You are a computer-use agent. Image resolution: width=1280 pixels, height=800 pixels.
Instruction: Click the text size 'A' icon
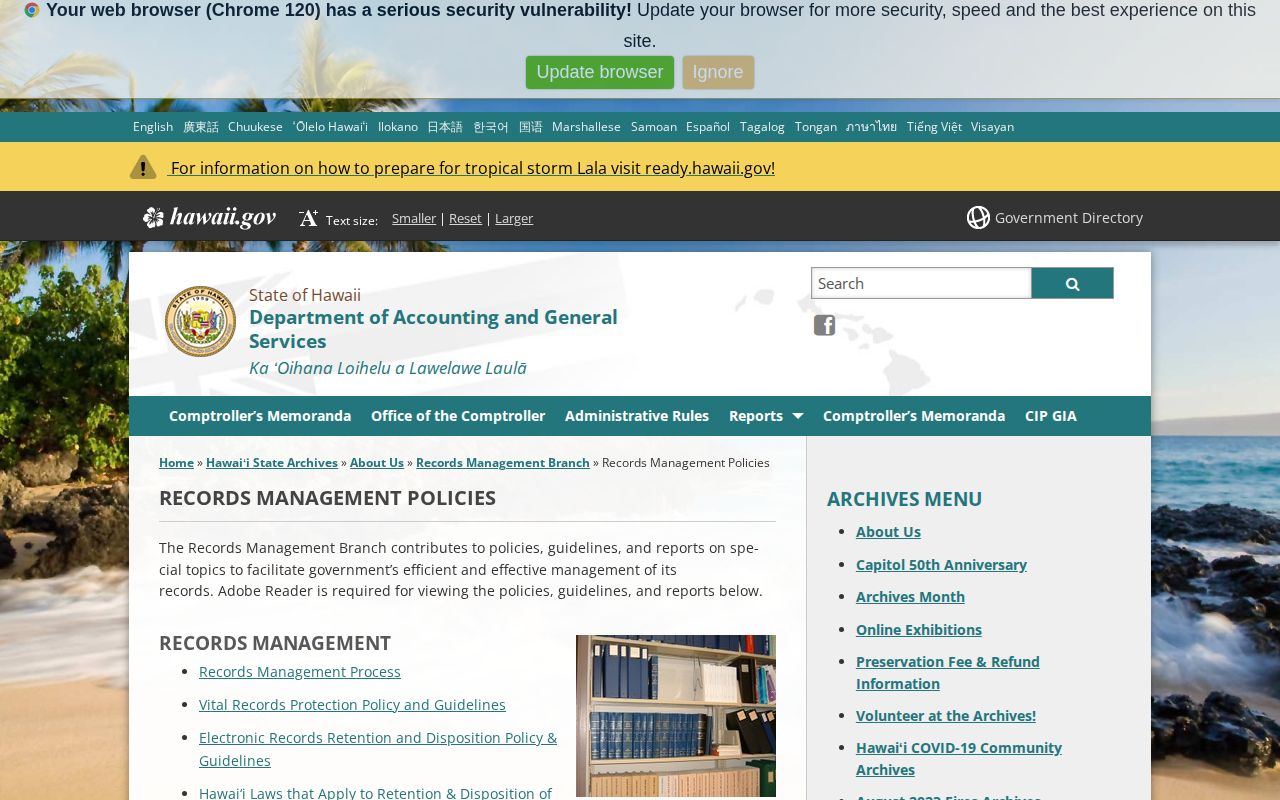(x=308, y=218)
